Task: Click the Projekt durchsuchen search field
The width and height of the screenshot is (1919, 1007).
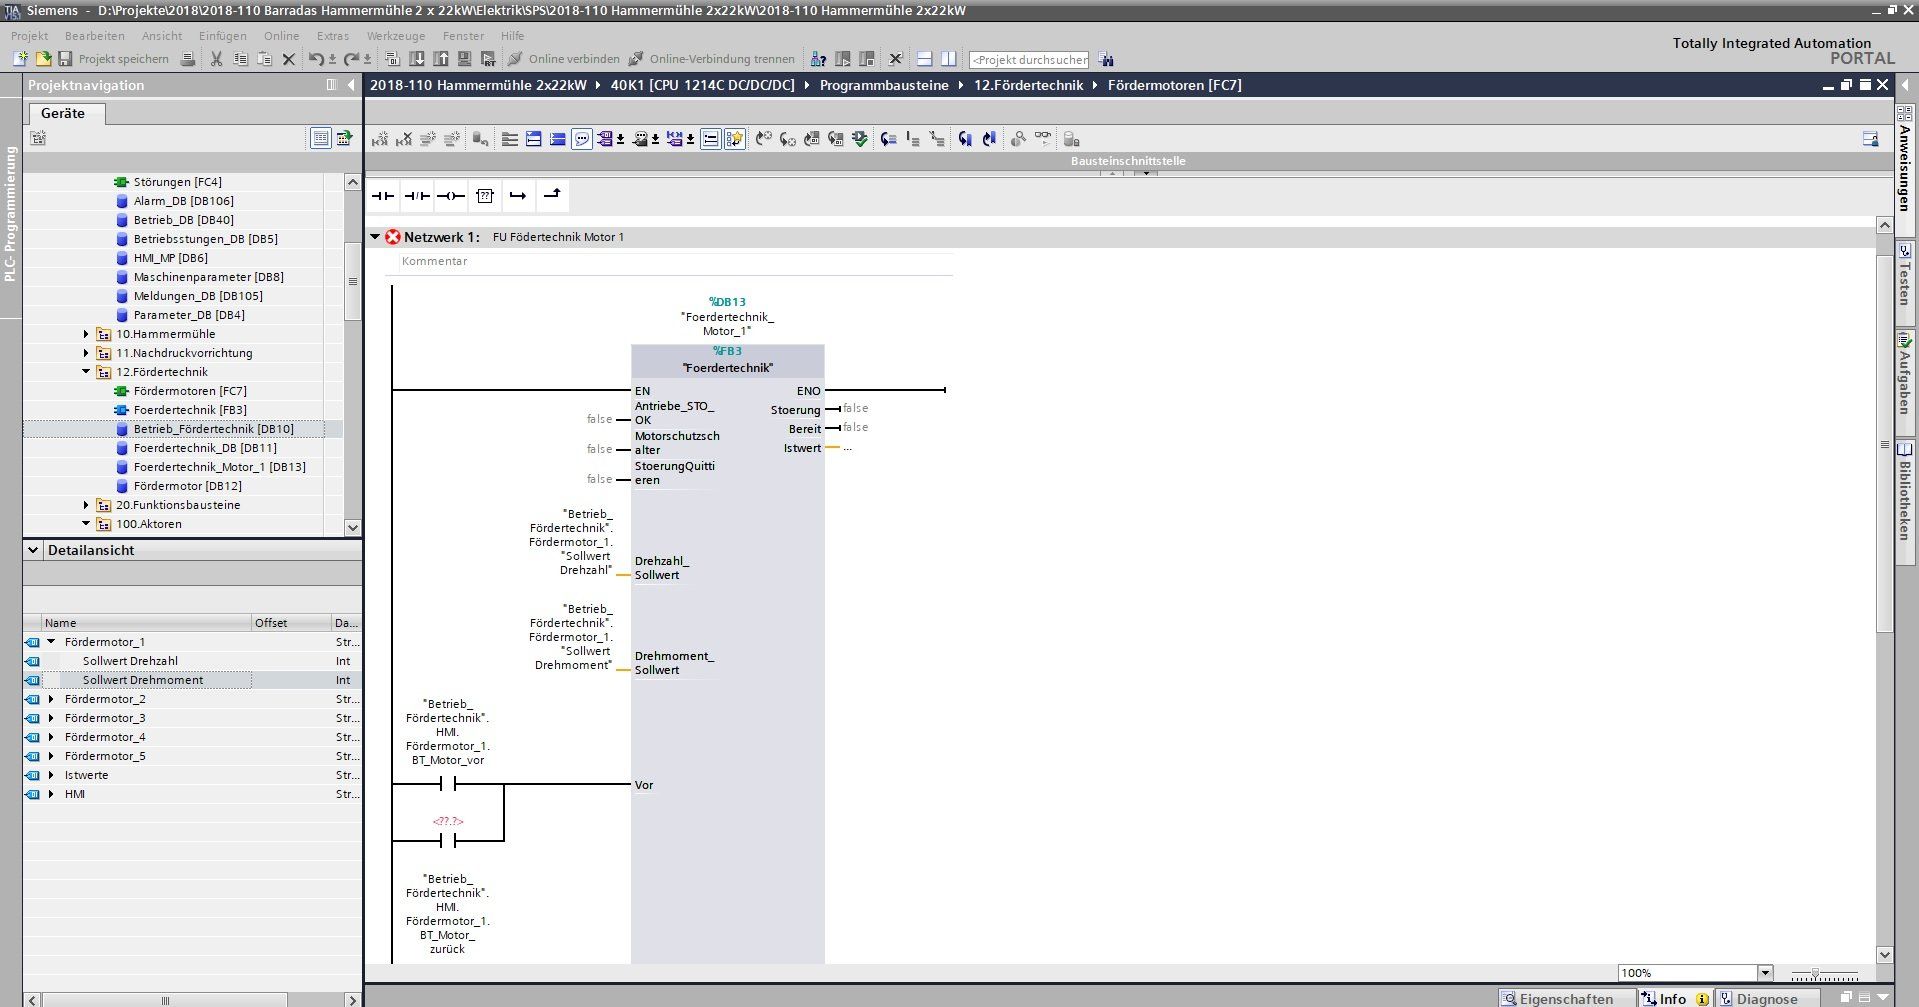Action: pos(1029,60)
